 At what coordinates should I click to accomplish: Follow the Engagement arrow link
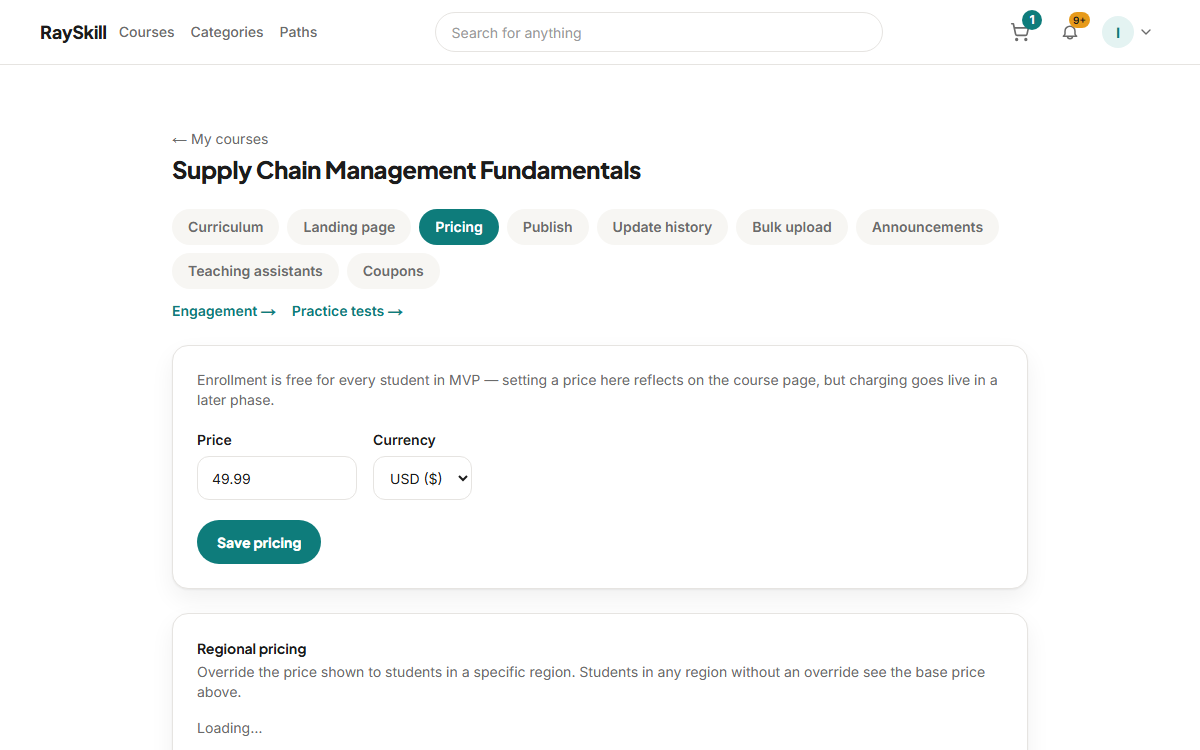point(224,311)
